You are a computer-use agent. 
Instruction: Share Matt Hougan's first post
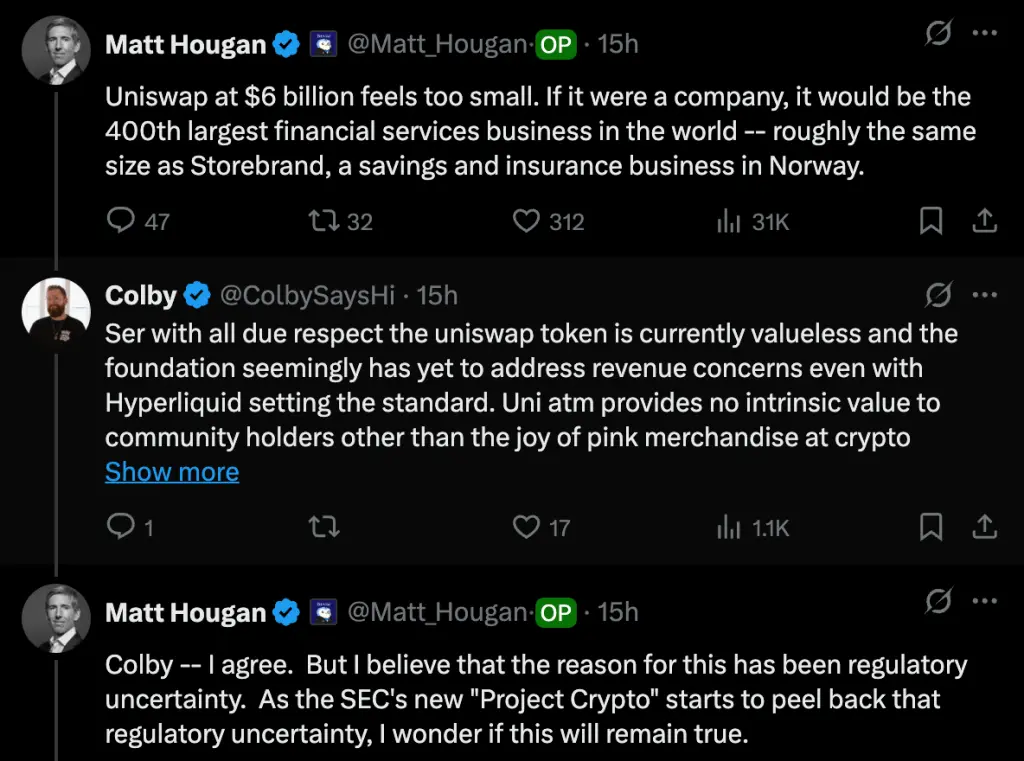[984, 221]
